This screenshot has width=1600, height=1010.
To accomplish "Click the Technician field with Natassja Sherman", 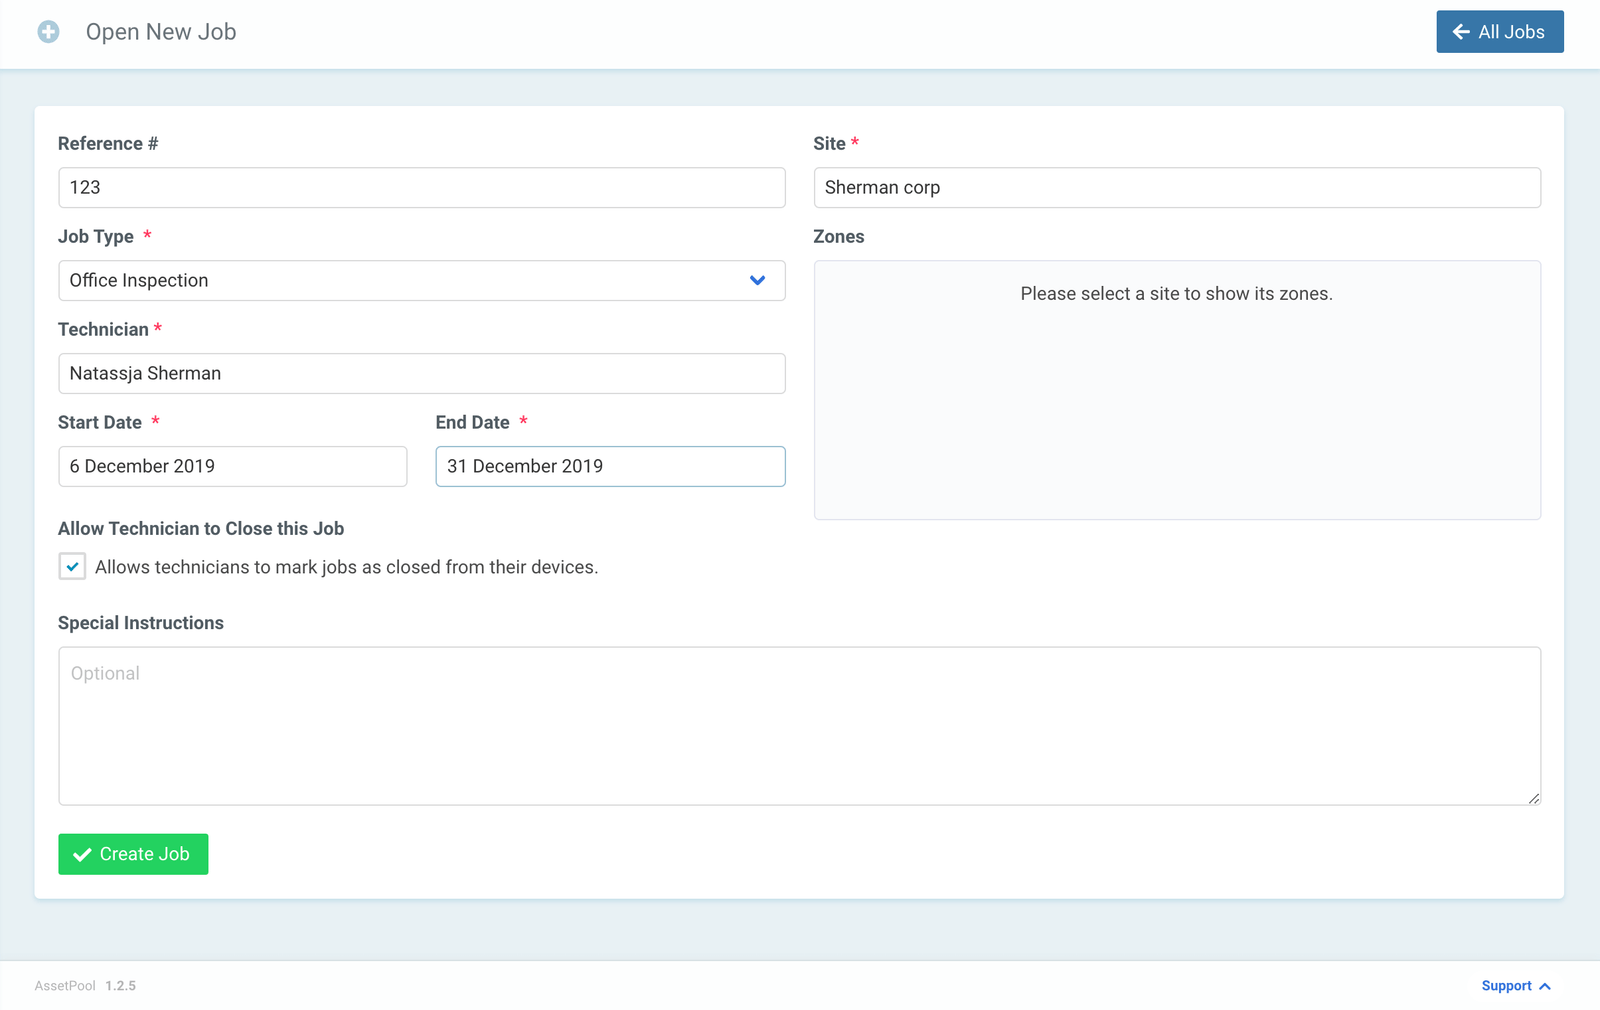I will pos(422,374).
